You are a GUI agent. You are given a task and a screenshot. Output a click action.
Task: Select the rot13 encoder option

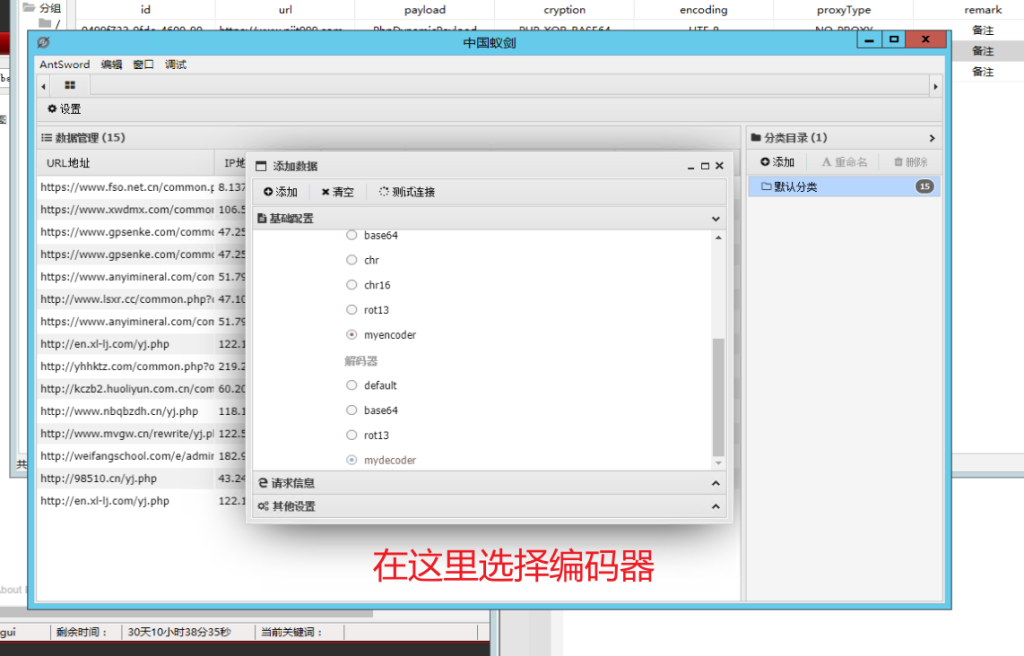coord(351,310)
